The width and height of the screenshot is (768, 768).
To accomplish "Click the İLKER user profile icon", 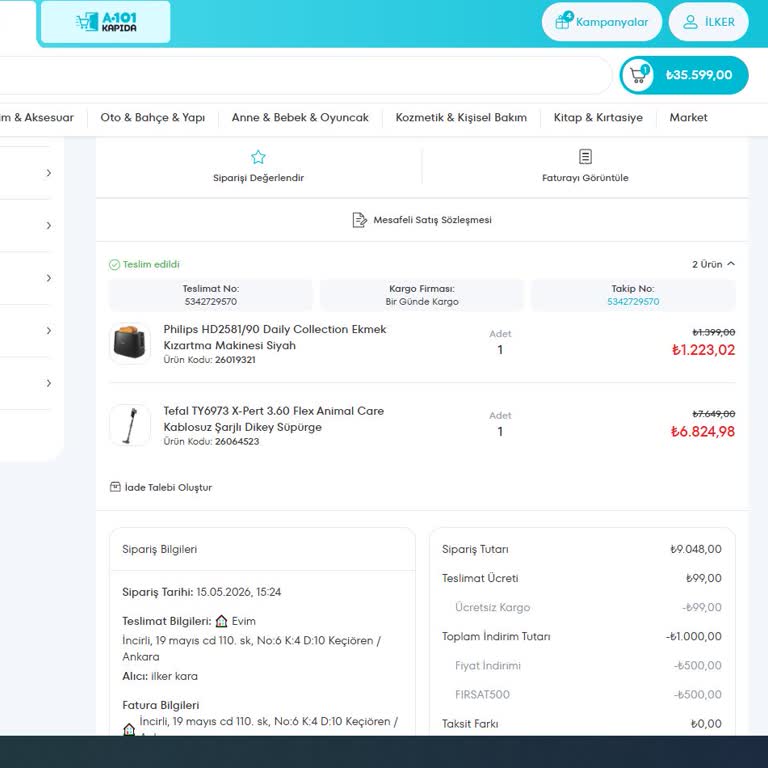I will pyautogui.click(x=690, y=22).
